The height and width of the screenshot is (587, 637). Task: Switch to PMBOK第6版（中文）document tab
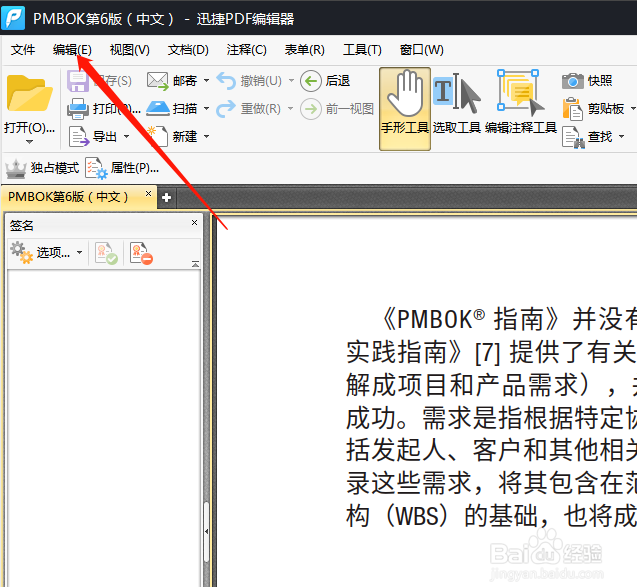coord(68,197)
